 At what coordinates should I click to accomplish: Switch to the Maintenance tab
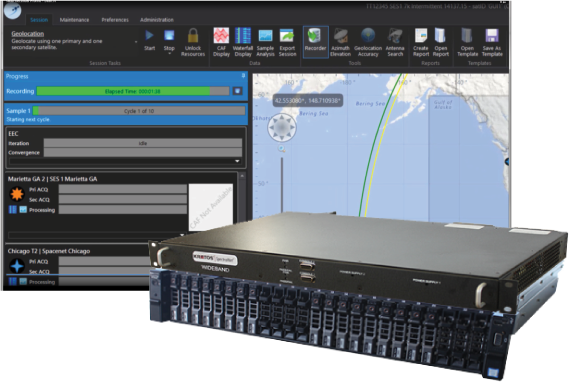coord(74,20)
